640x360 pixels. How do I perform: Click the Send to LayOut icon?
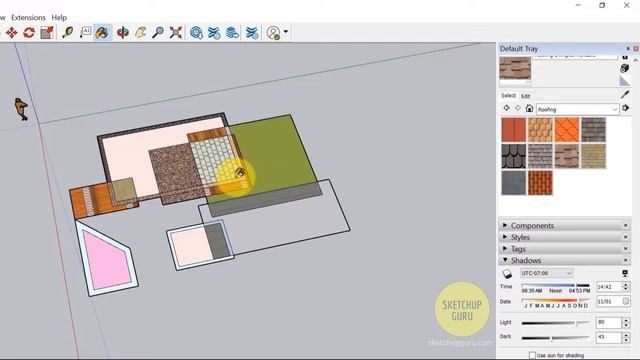click(x=232, y=33)
